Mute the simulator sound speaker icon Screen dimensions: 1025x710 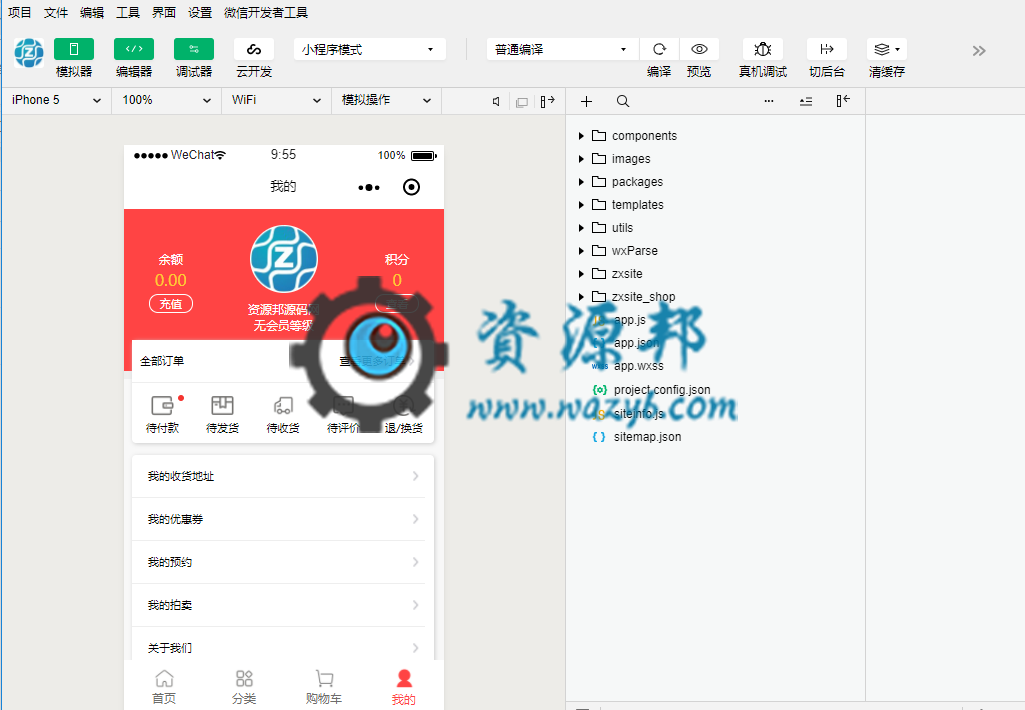(x=496, y=101)
